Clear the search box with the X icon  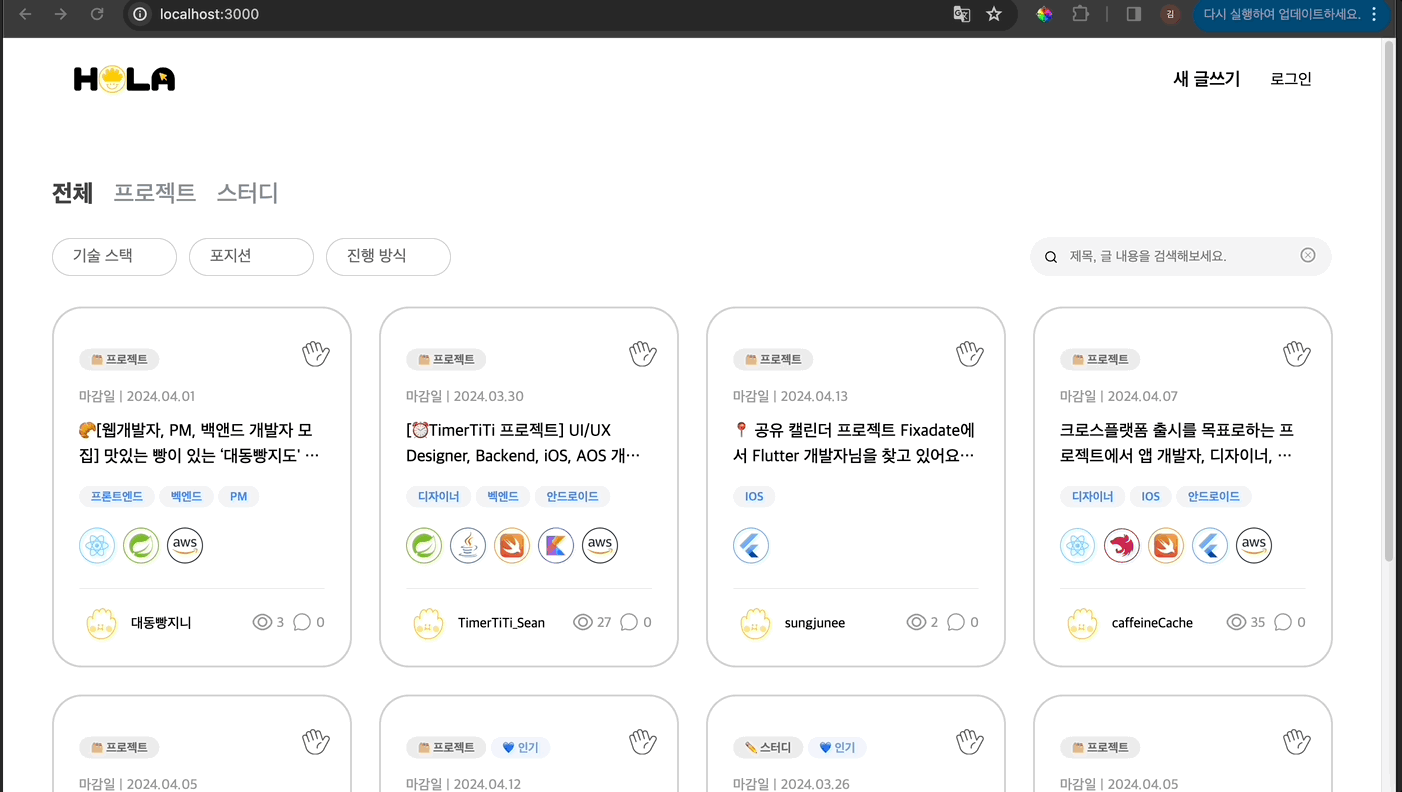tap(1308, 255)
